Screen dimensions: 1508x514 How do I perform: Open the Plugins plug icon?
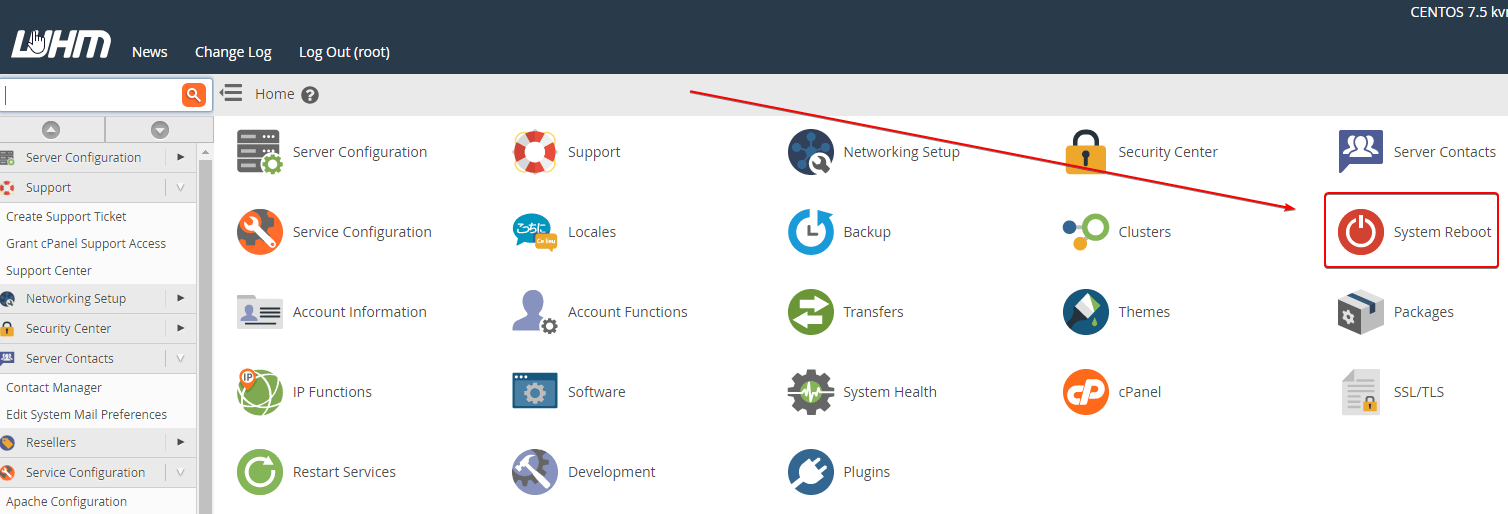[x=810, y=472]
